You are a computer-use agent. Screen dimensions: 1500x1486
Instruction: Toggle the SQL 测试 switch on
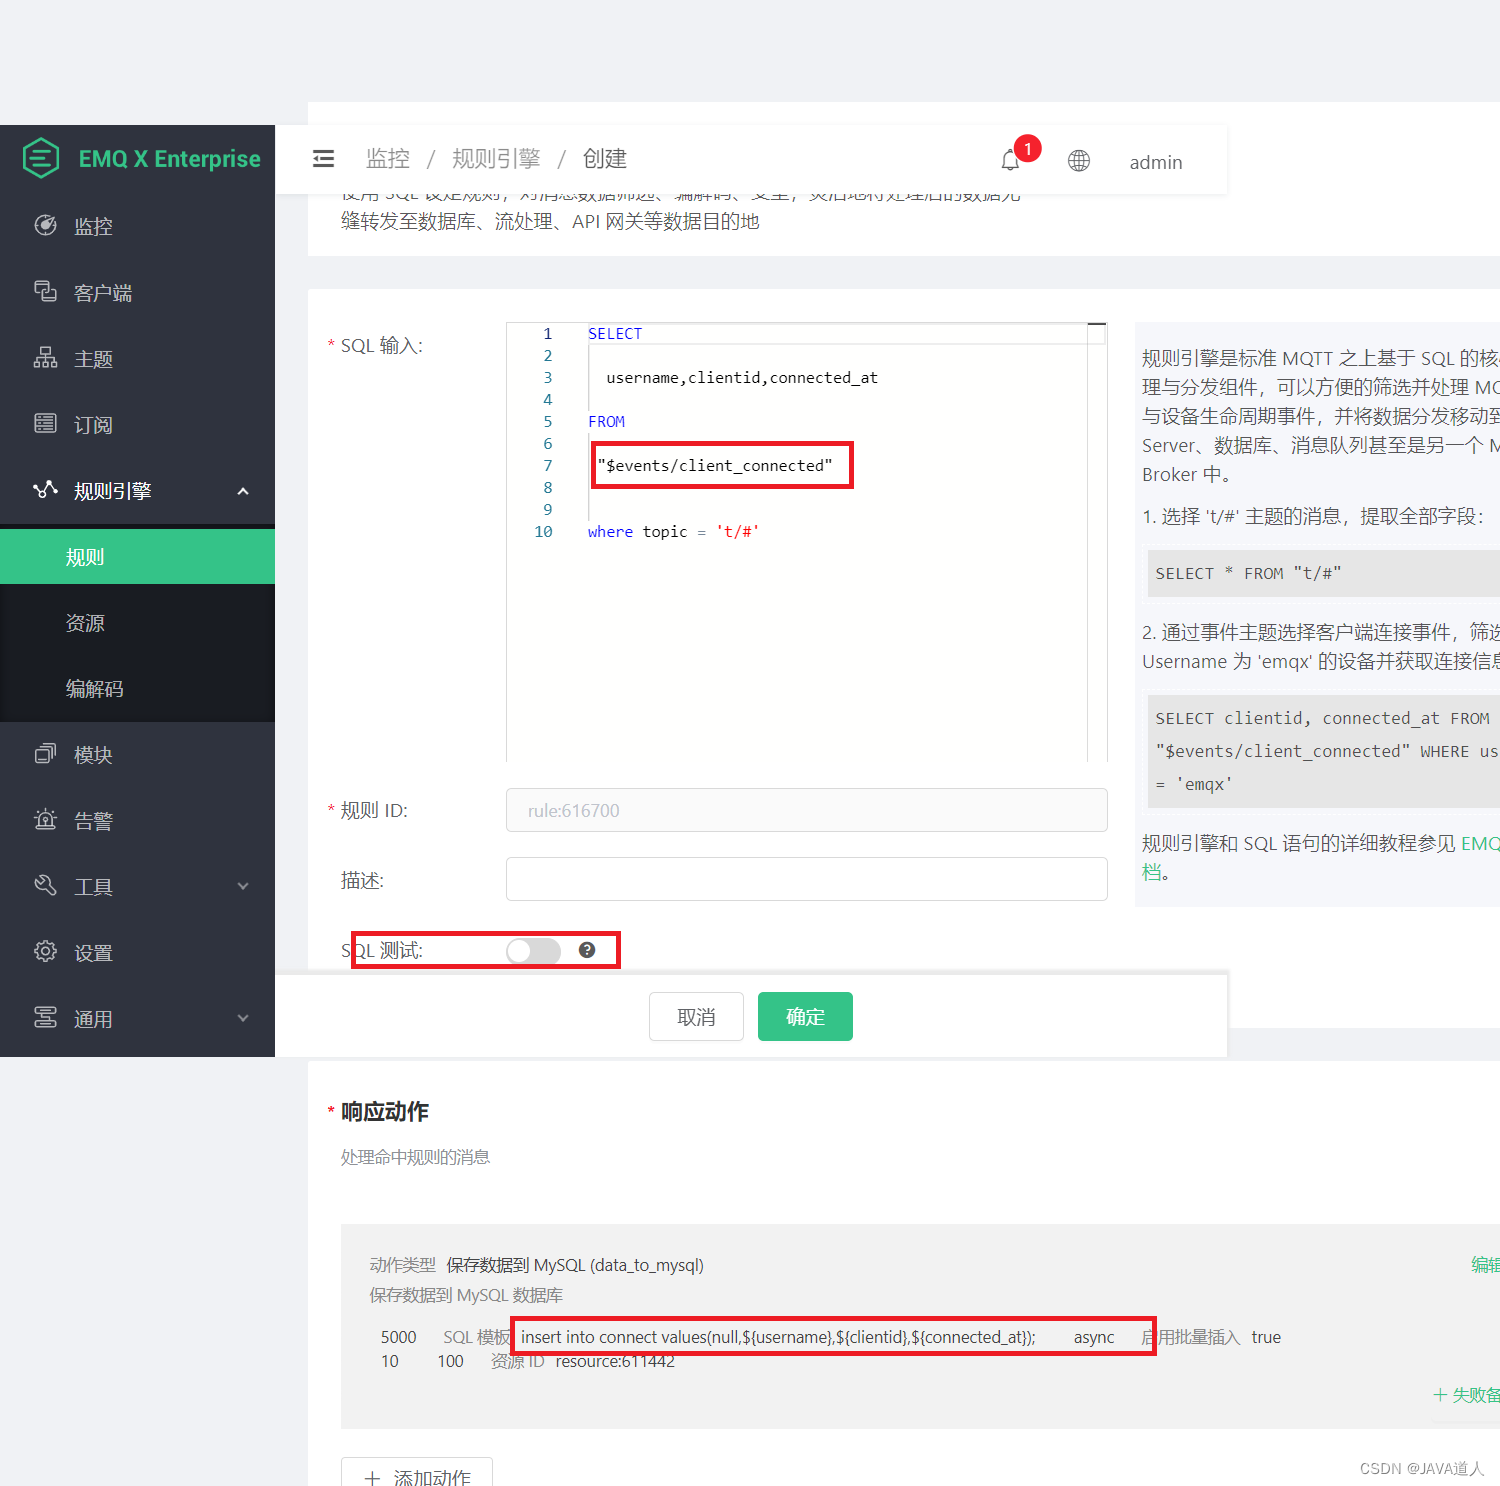(533, 950)
